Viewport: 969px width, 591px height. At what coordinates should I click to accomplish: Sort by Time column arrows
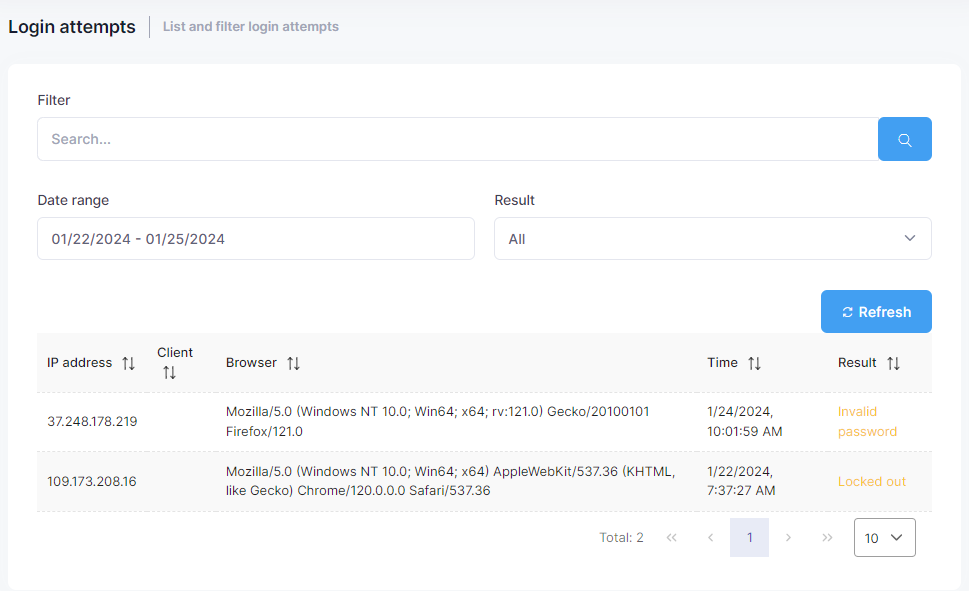[x=755, y=364]
